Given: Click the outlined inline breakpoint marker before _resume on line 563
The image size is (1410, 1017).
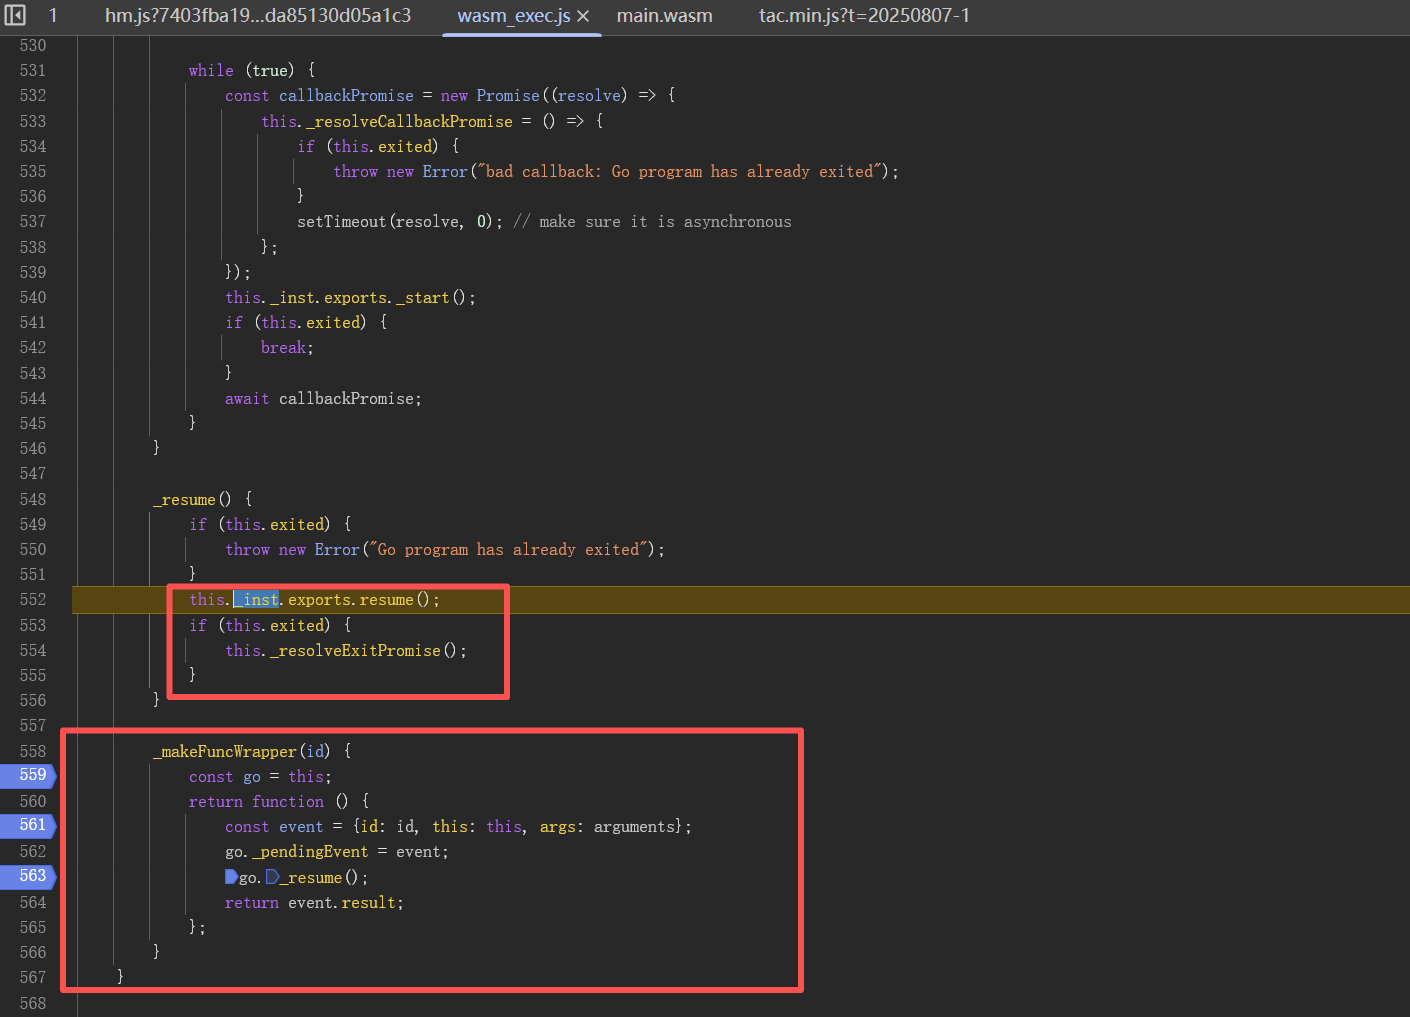Looking at the screenshot, I should (x=273, y=877).
